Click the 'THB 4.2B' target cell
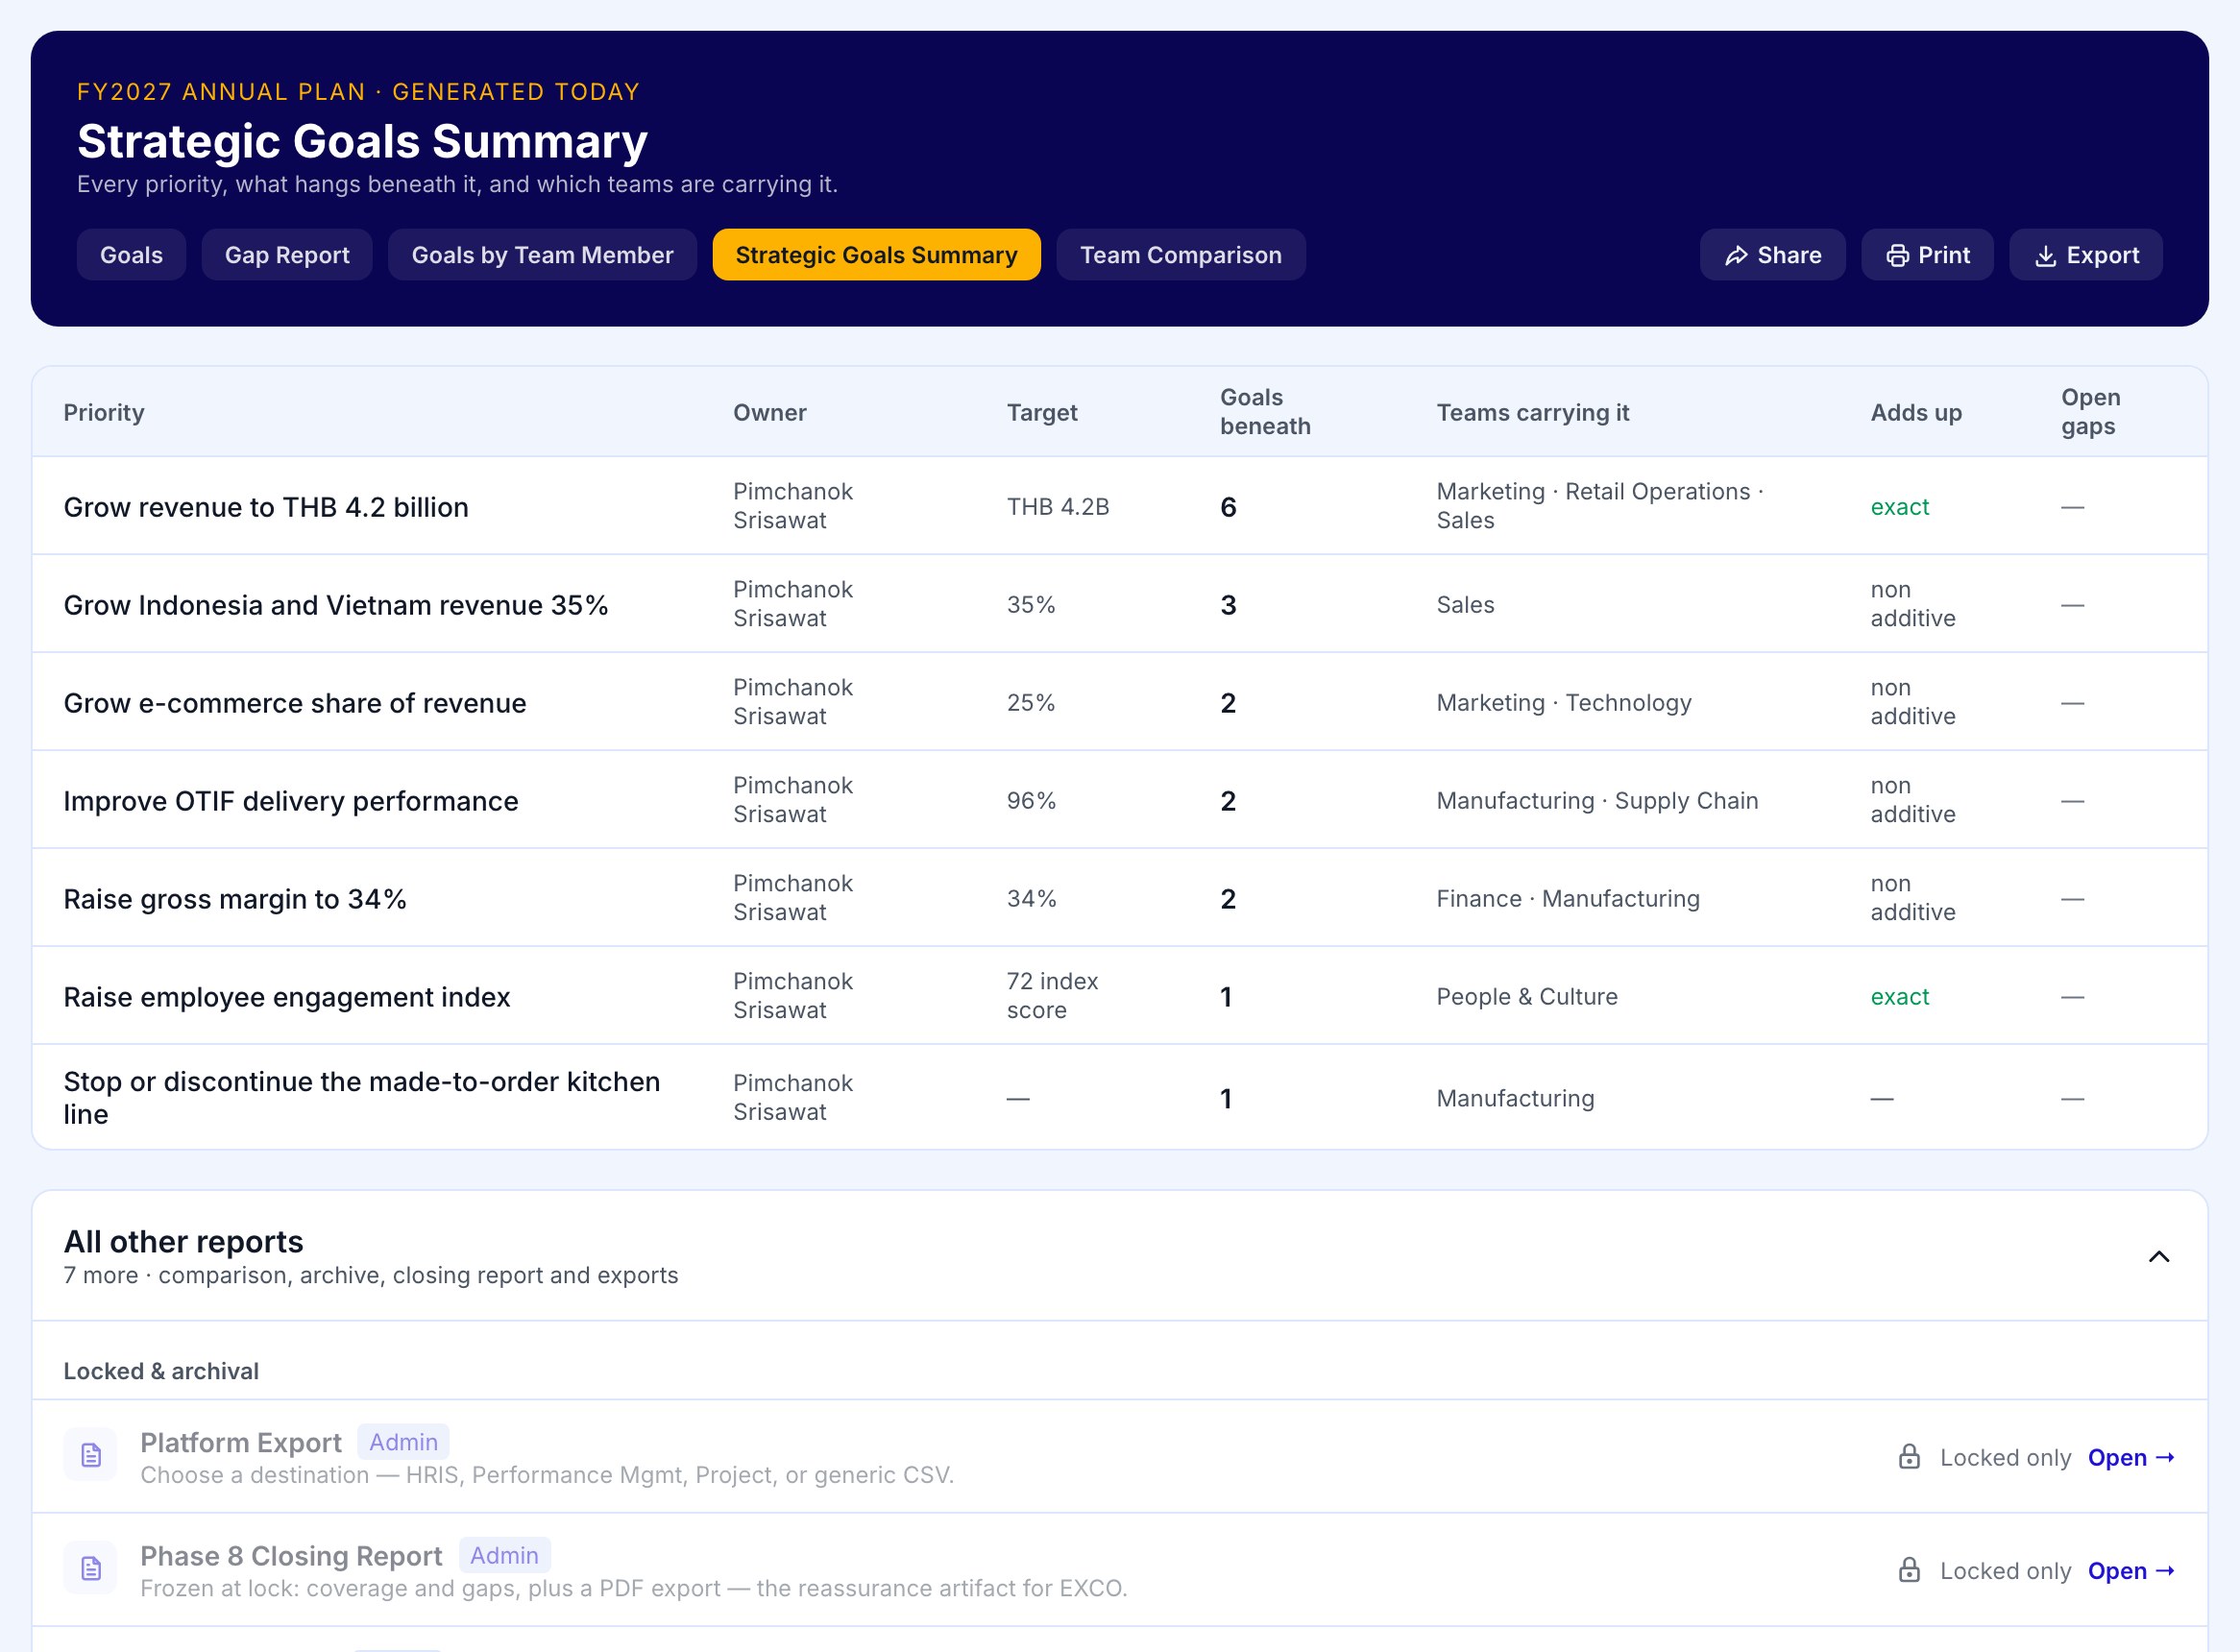This screenshot has width=2240, height=1652. pyautogui.click(x=1058, y=507)
